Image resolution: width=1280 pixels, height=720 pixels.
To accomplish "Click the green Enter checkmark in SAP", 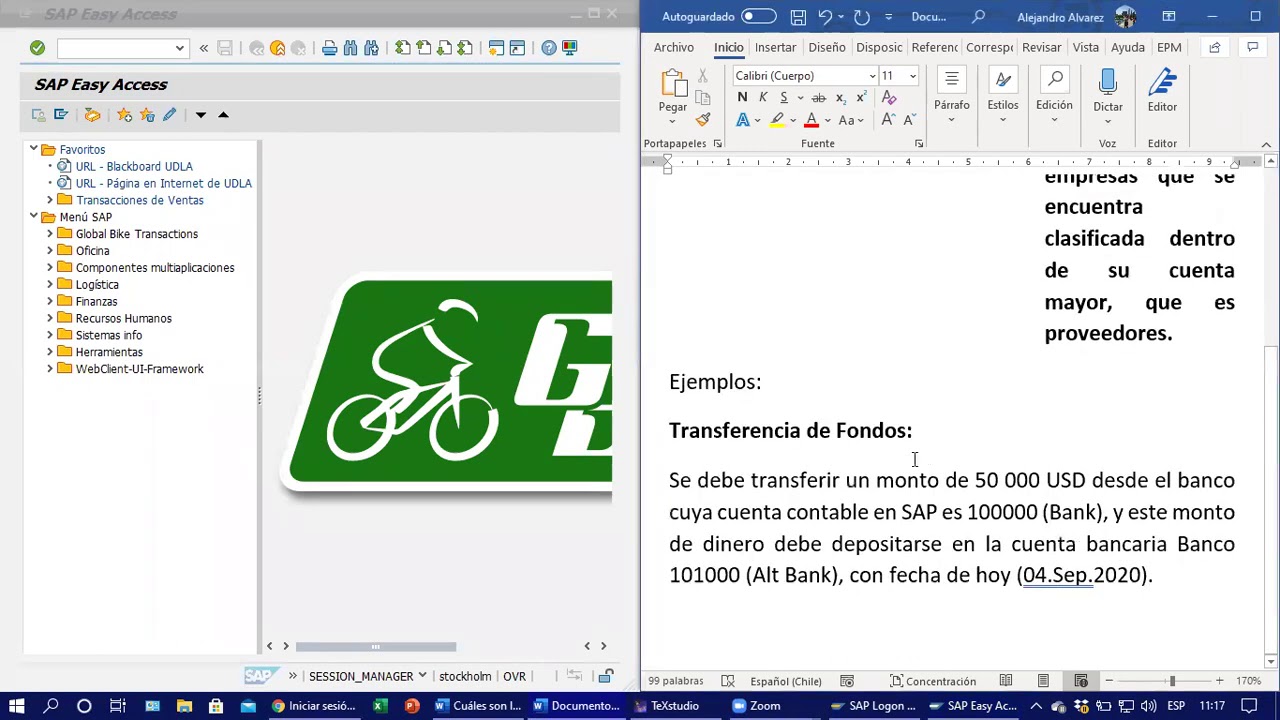I will coord(37,48).
